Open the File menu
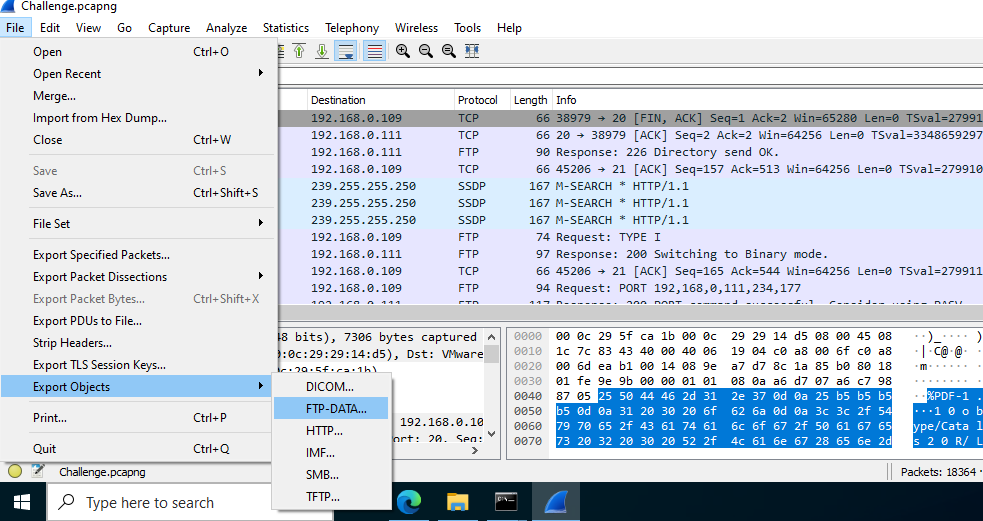The image size is (983, 521). pyautogui.click(x=15, y=28)
